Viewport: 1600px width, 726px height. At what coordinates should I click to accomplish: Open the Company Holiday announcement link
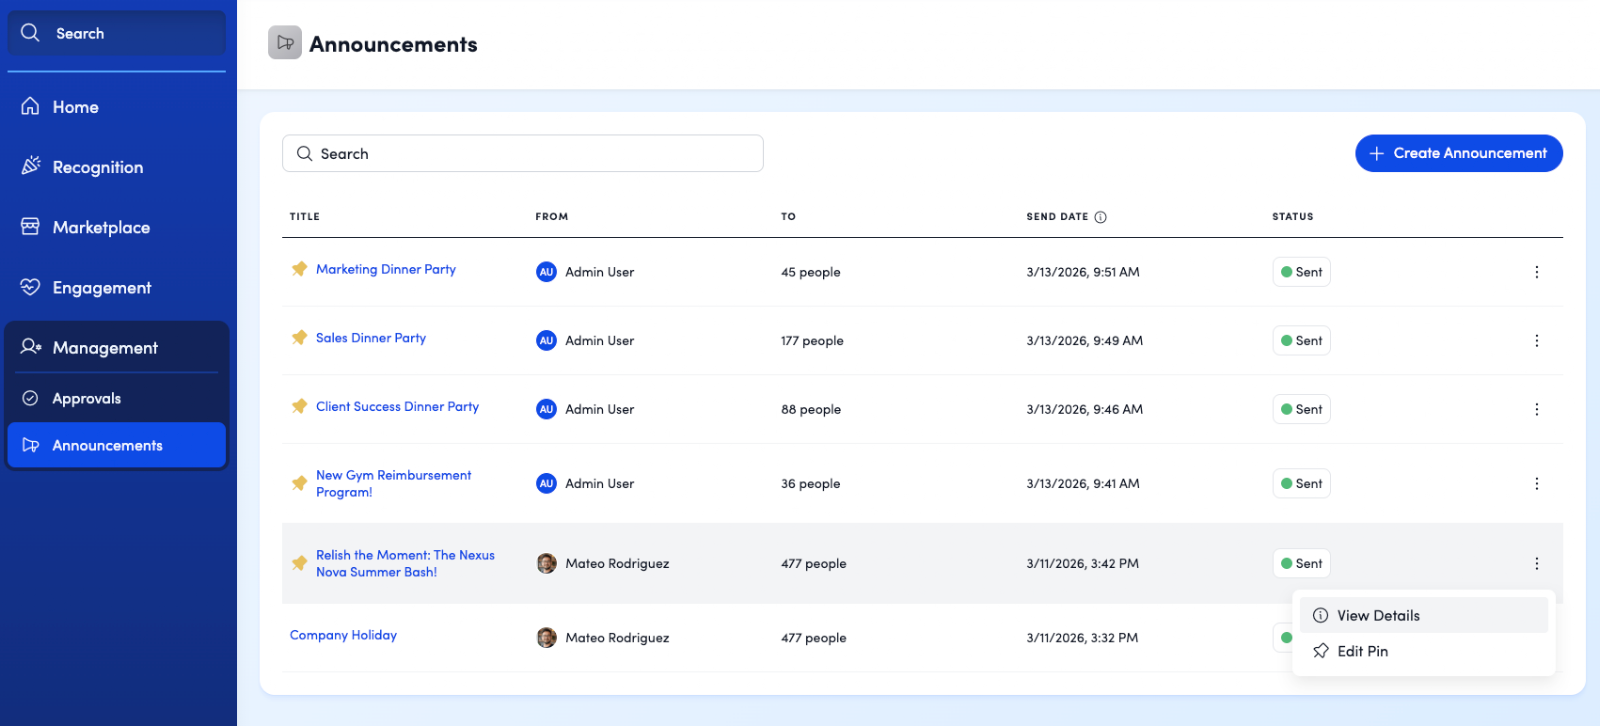(x=343, y=635)
